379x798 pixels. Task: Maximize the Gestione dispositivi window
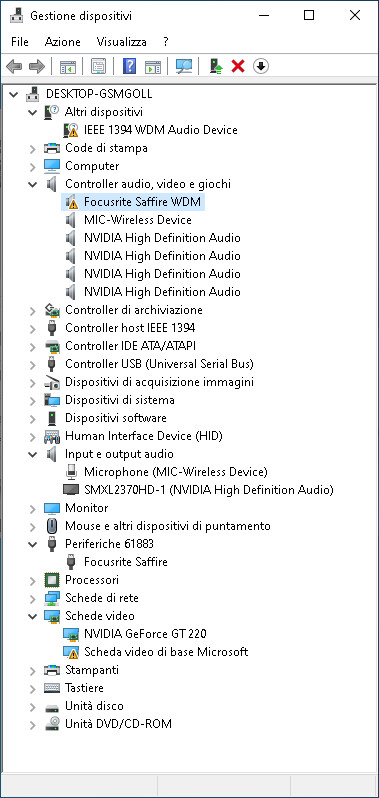click(309, 15)
